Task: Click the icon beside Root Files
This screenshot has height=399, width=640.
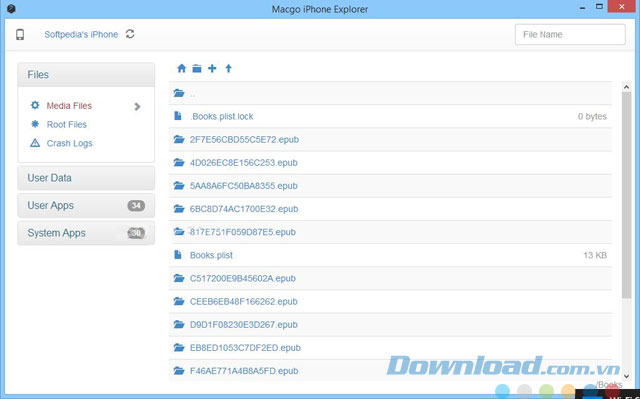Action: (35, 124)
